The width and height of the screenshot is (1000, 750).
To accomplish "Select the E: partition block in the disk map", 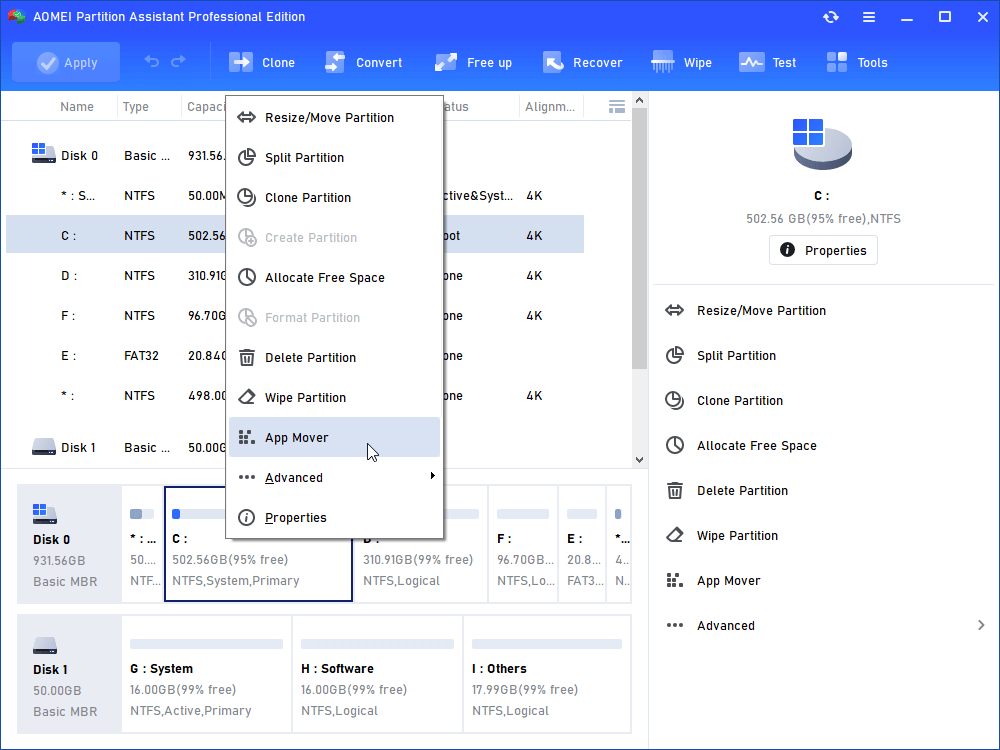I will [582, 544].
